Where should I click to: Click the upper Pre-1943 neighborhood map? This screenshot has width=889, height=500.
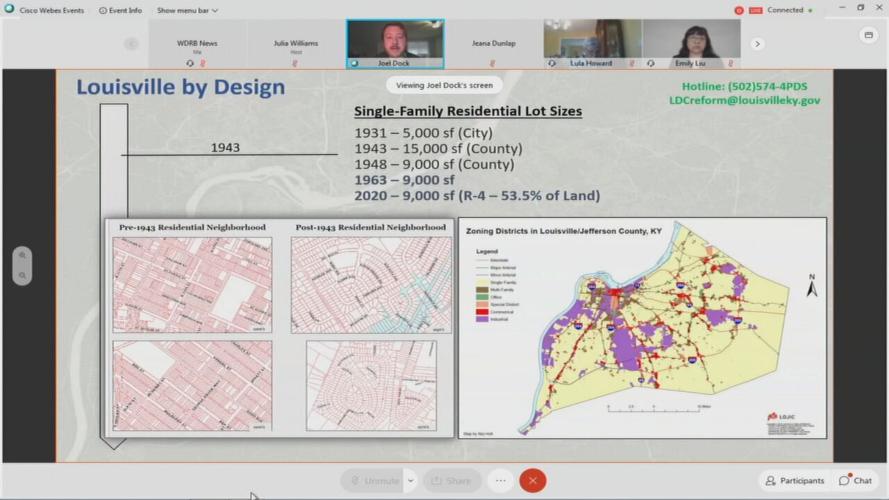pos(192,285)
